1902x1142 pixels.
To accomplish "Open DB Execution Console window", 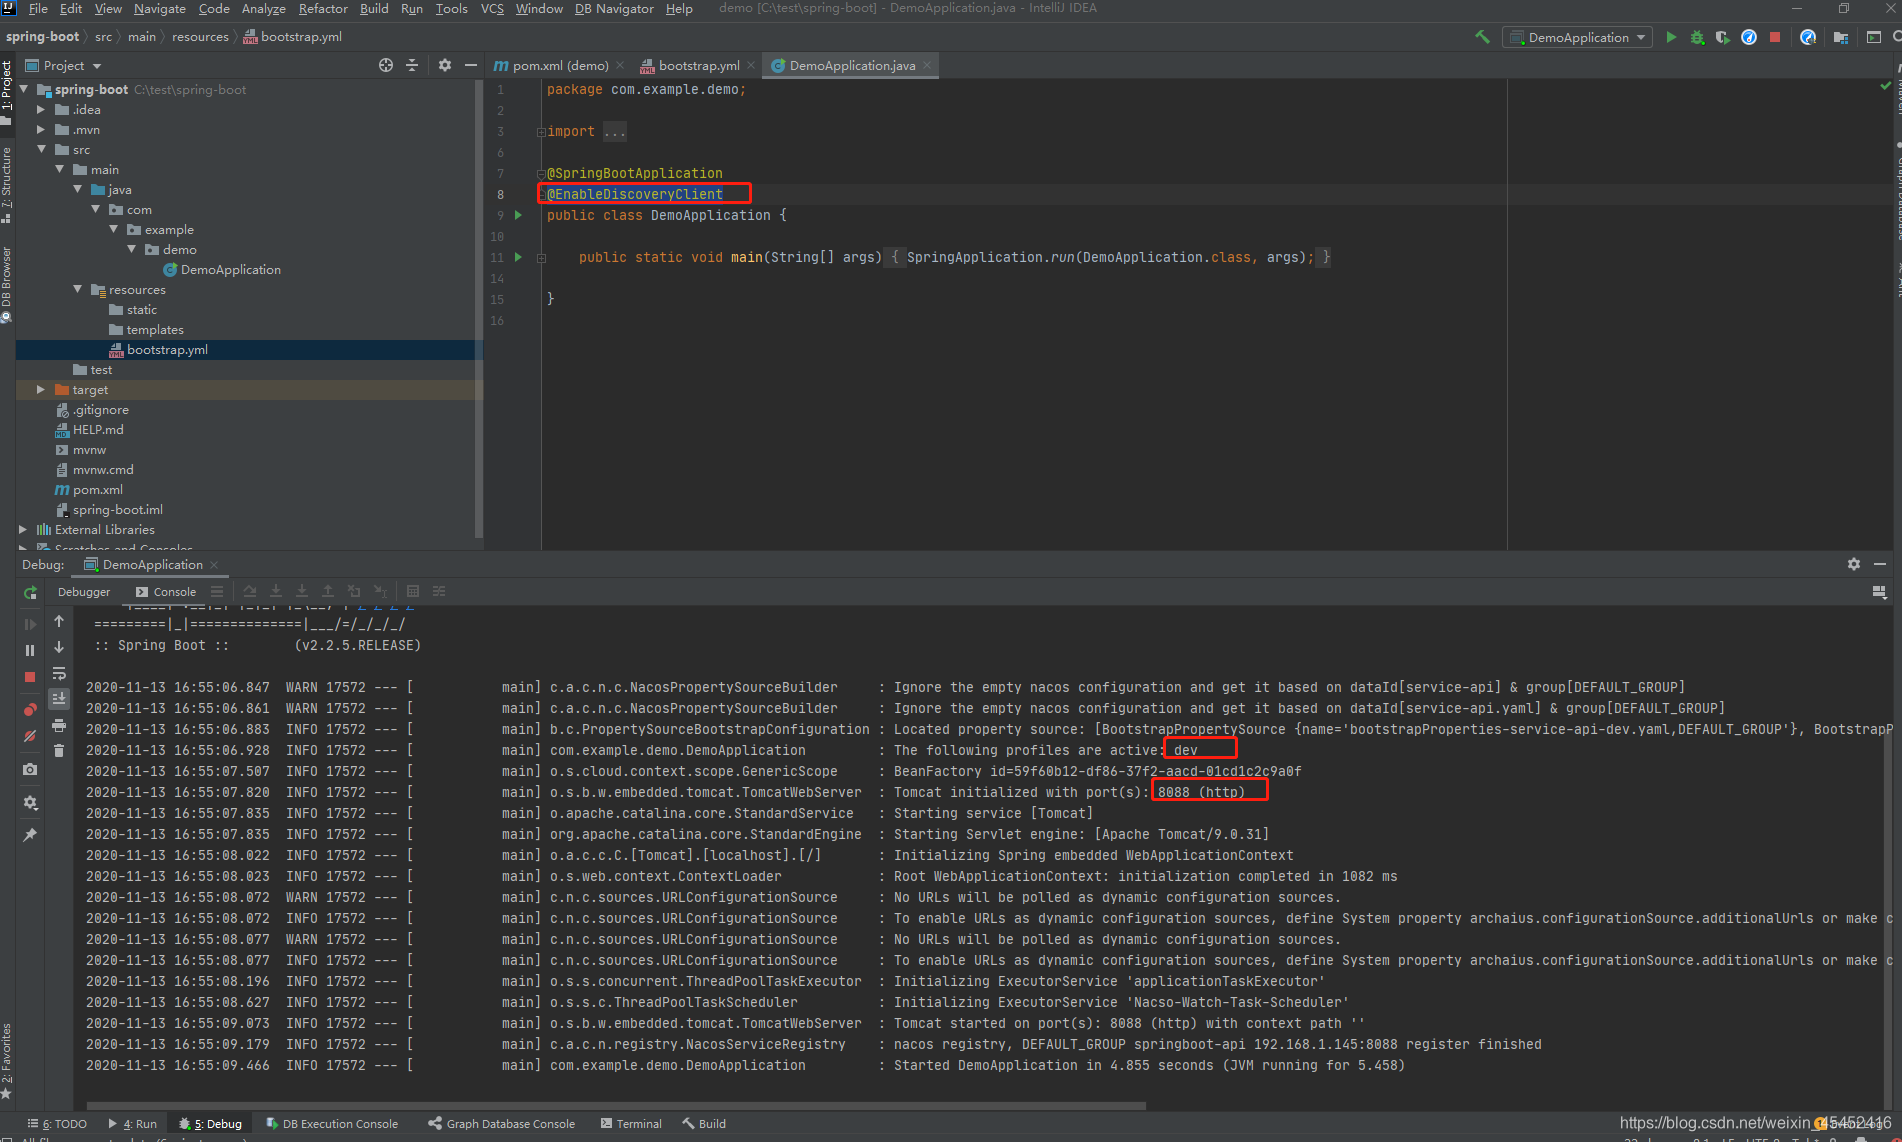I will click(x=332, y=1124).
